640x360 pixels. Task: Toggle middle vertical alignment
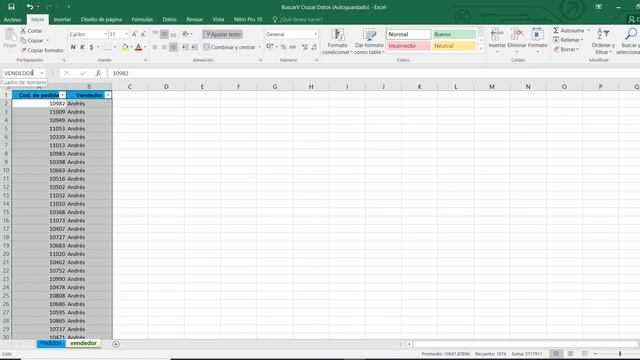tap(164, 35)
